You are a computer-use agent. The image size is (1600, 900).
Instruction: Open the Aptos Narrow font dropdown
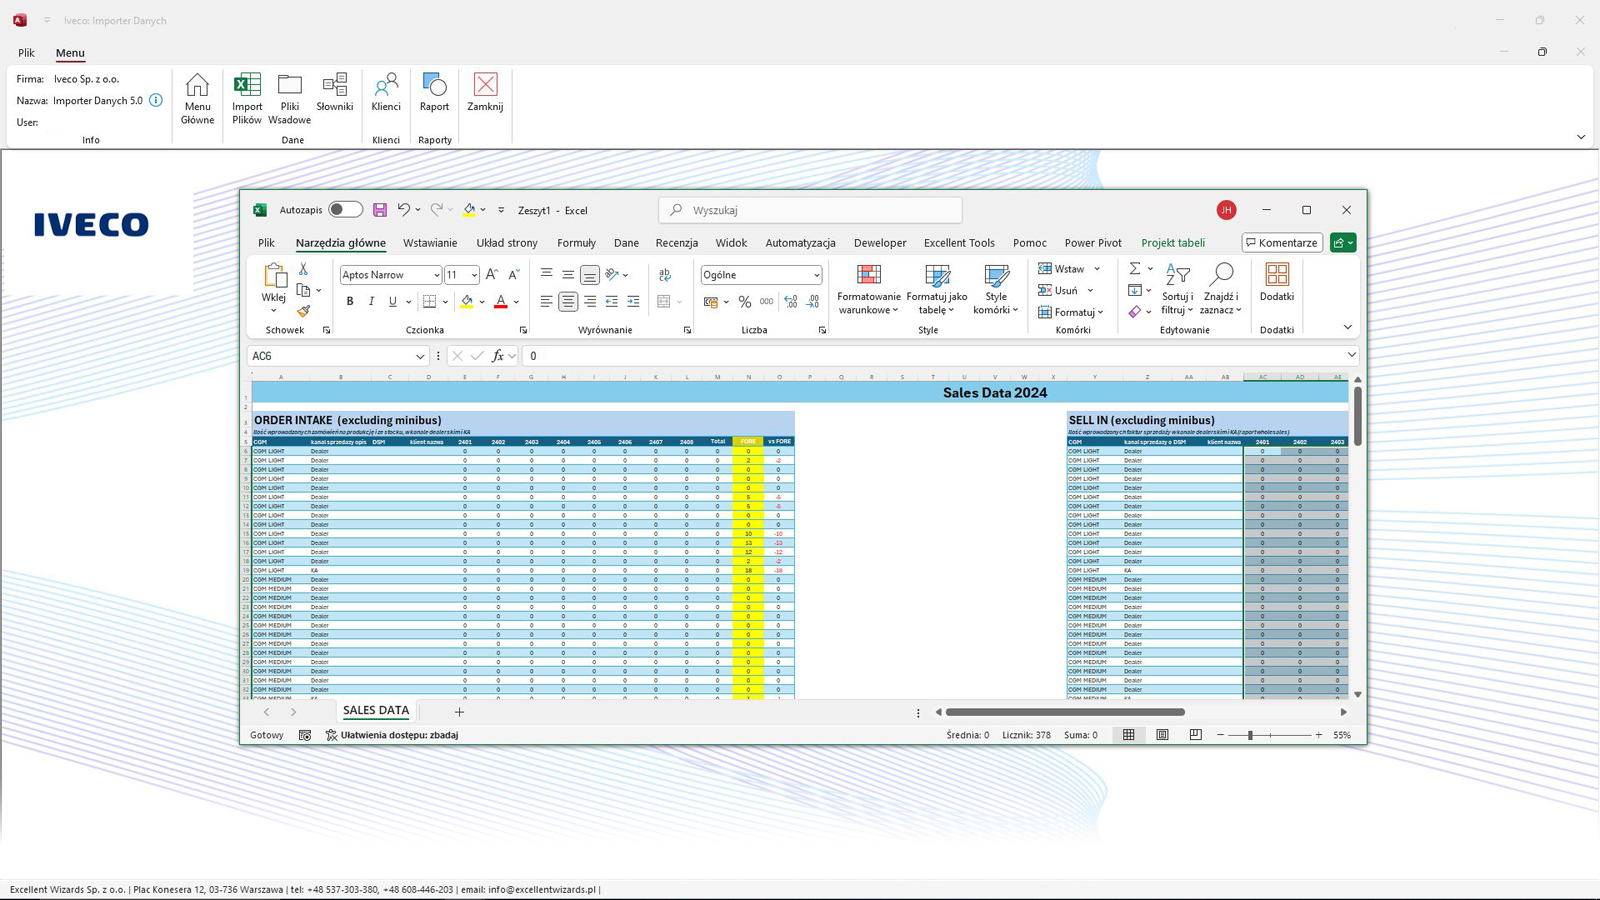click(x=436, y=275)
